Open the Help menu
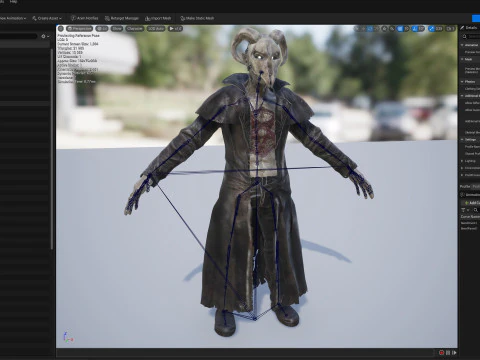 13,2
